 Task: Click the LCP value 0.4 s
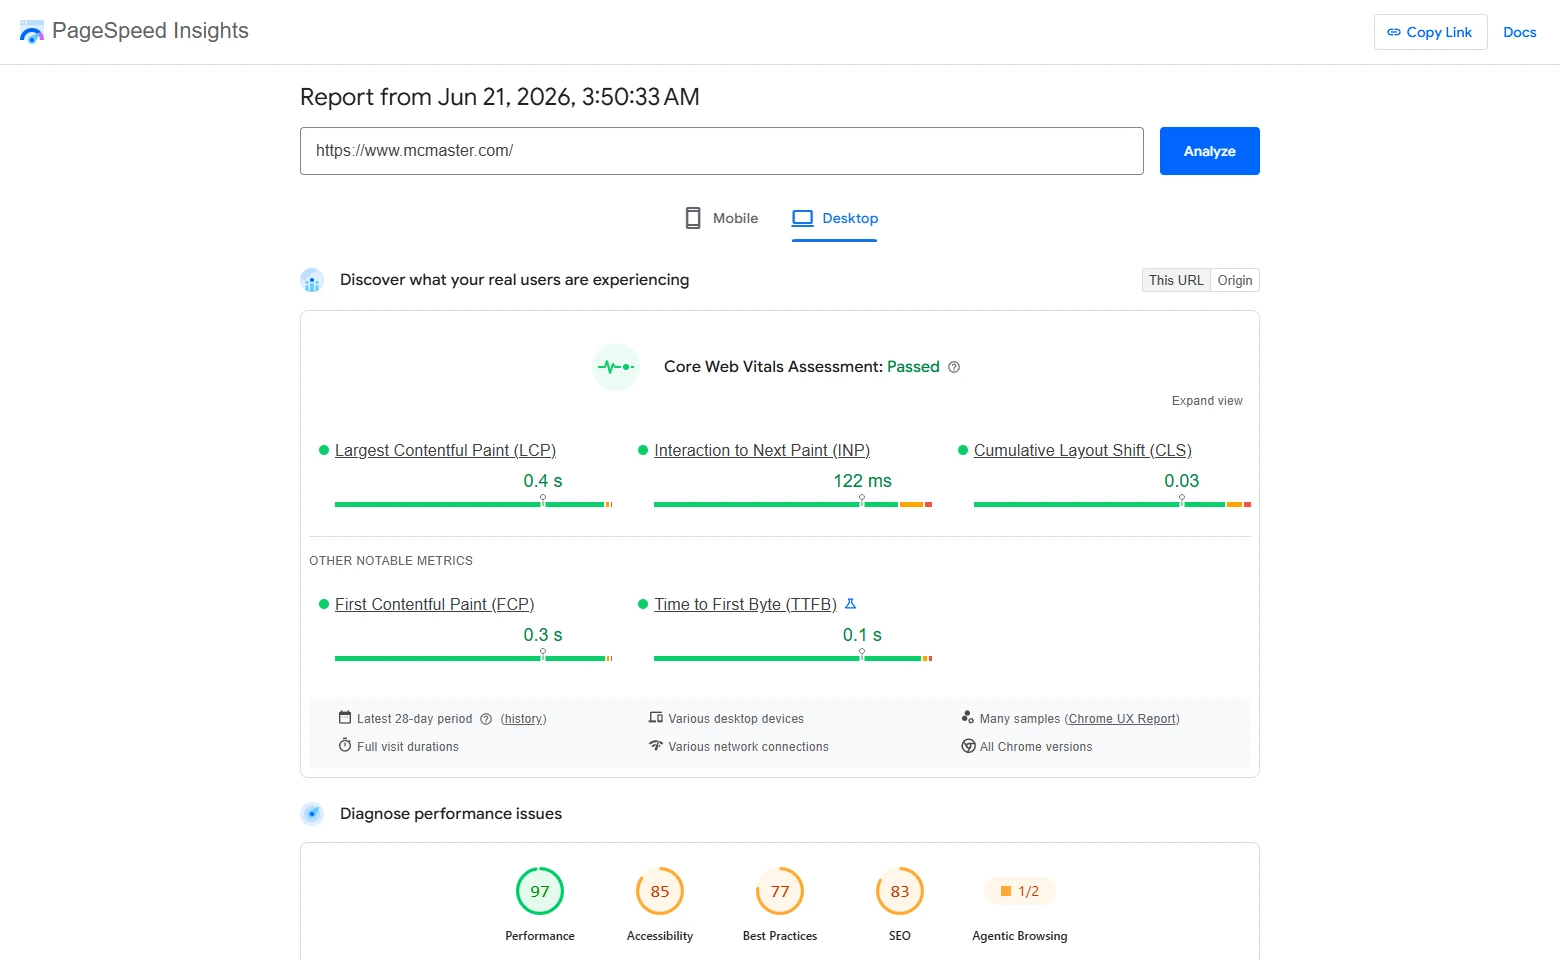point(543,481)
